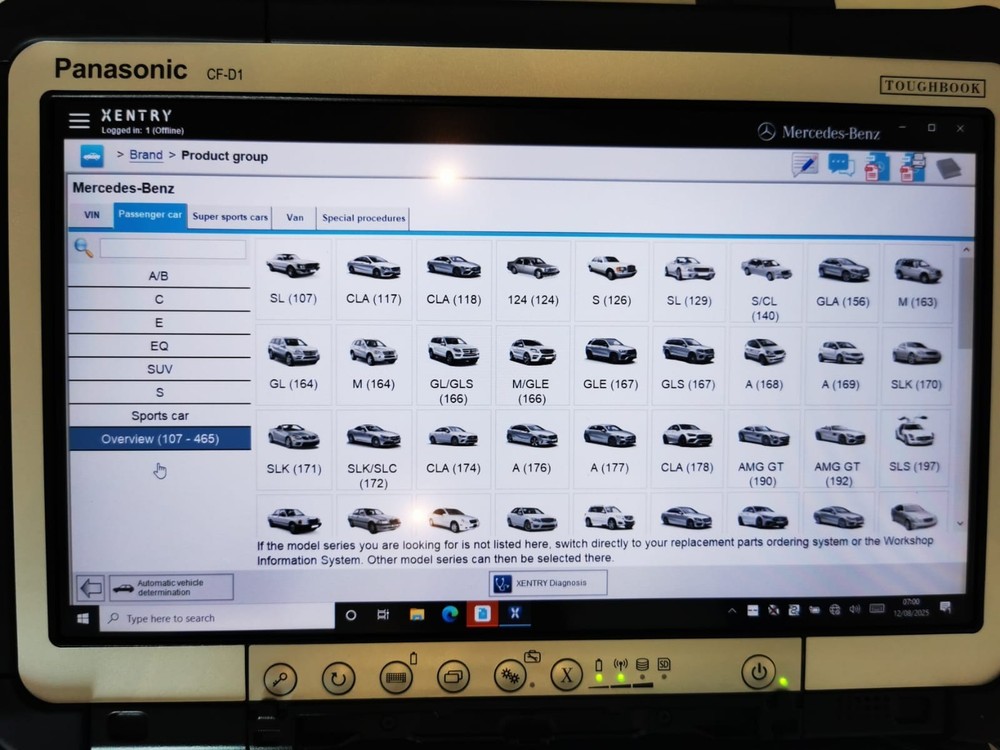
Task: Select the GLA (156) model
Action: click(842, 284)
